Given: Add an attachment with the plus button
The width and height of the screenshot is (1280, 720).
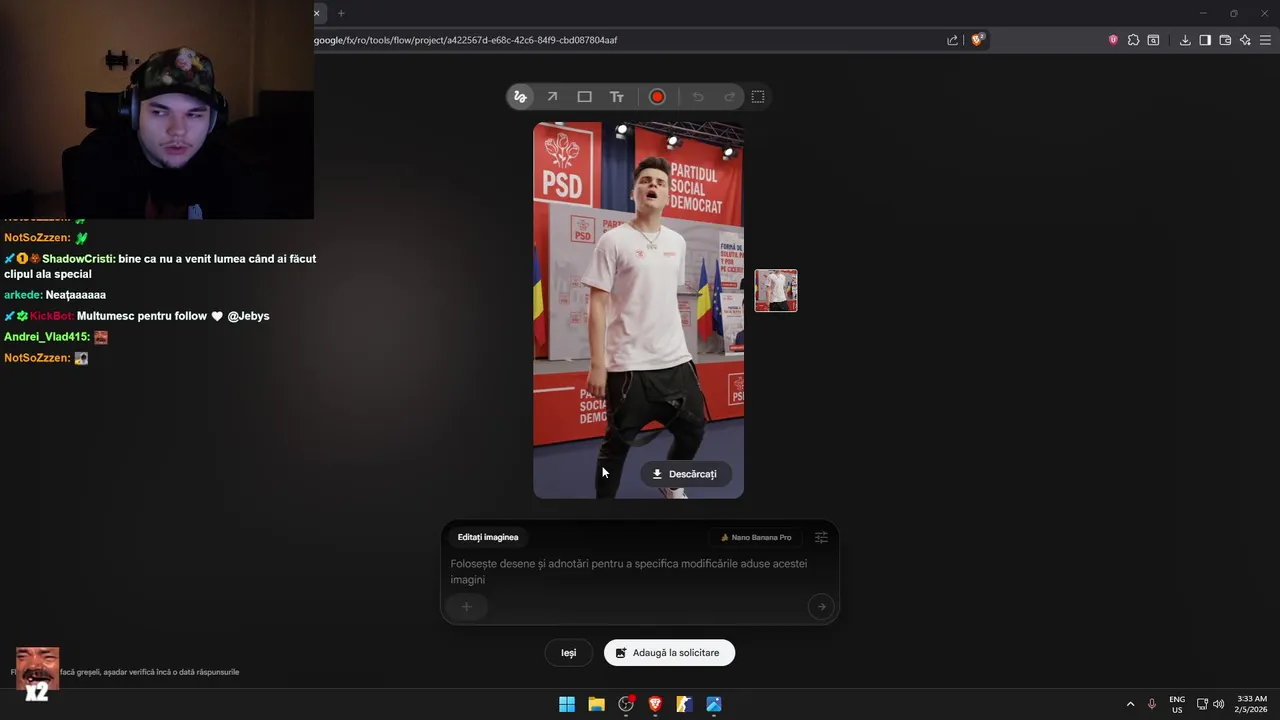Looking at the screenshot, I should point(466,606).
